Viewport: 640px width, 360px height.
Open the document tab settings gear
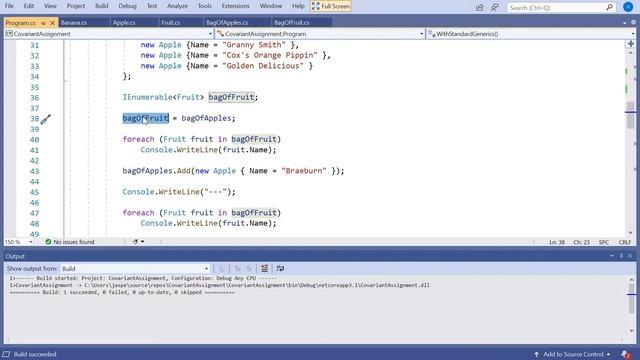pyautogui.click(x=633, y=23)
